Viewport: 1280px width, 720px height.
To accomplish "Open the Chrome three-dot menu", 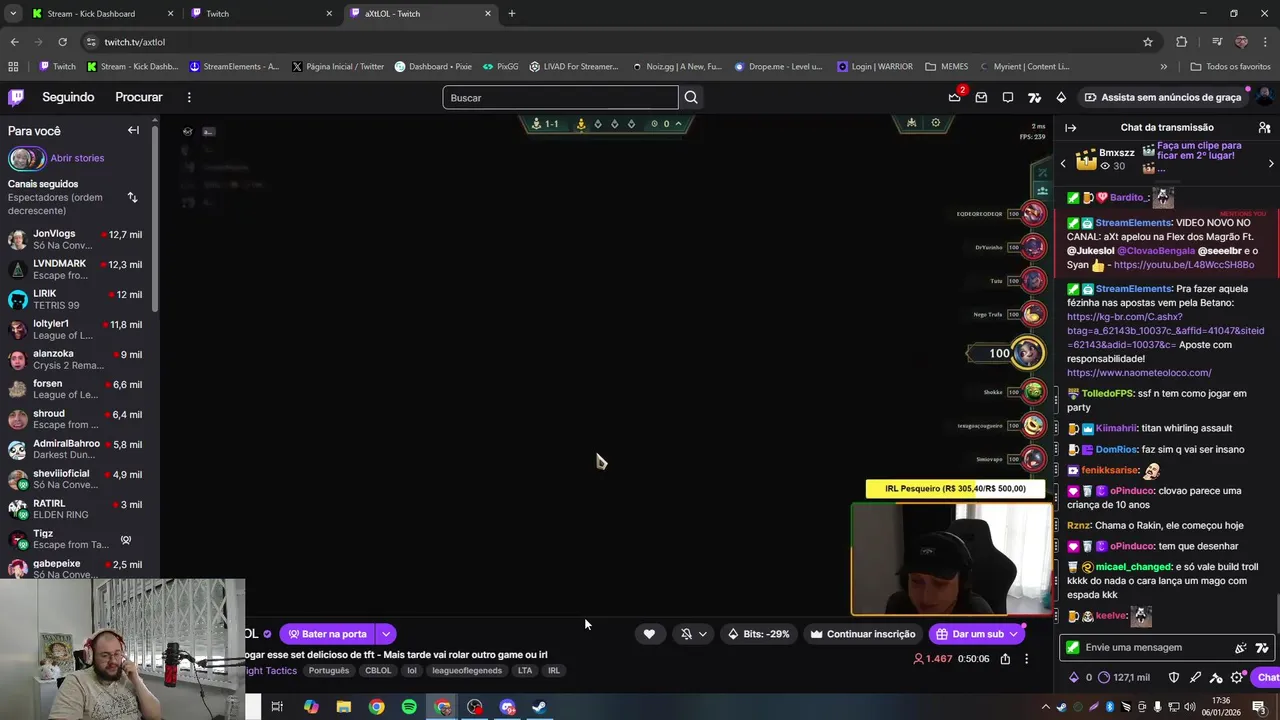I will (1265, 42).
